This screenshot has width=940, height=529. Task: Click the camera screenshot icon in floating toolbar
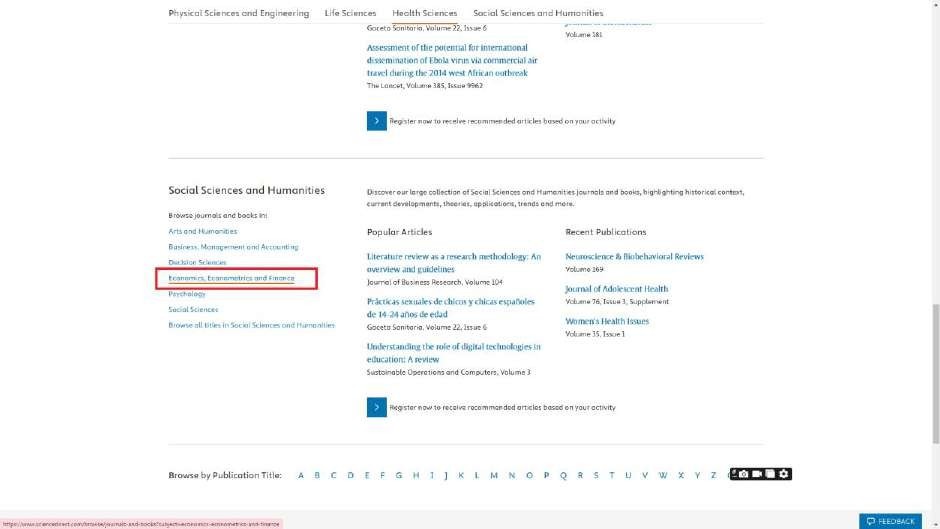[x=744, y=473]
